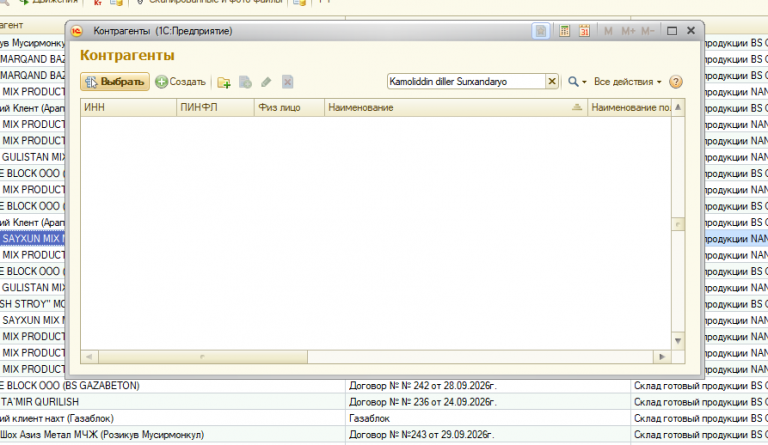Open the search dropdown arrow
The width and height of the screenshot is (768, 445).
coord(584,82)
